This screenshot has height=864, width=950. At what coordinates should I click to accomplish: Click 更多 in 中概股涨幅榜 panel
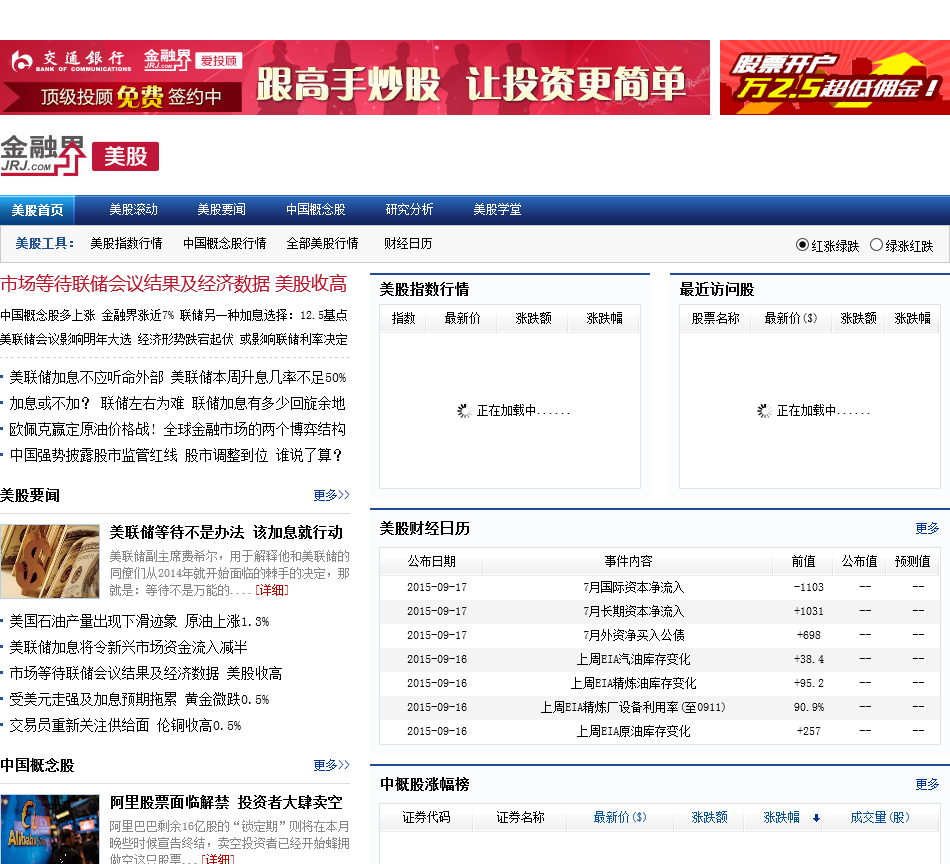927,785
